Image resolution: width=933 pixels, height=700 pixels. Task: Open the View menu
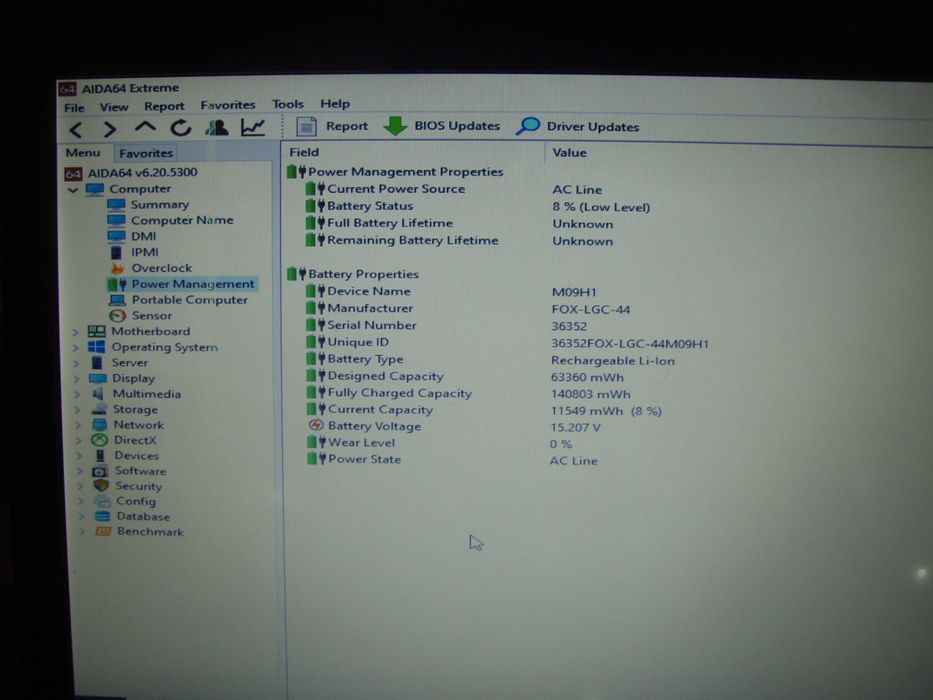114,107
